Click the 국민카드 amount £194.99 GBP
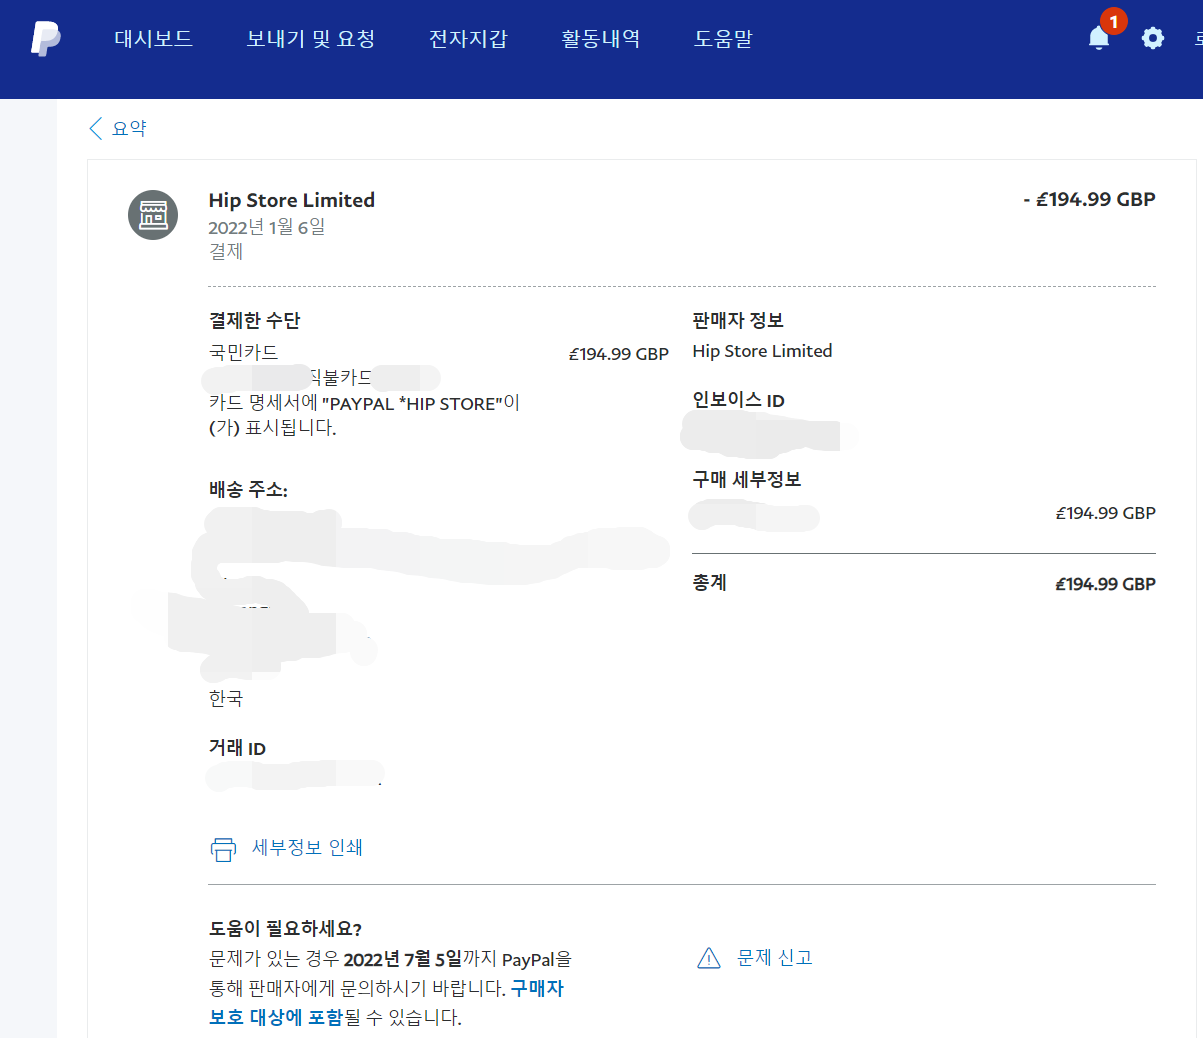This screenshot has height=1038, width=1203. [x=619, y=354]
